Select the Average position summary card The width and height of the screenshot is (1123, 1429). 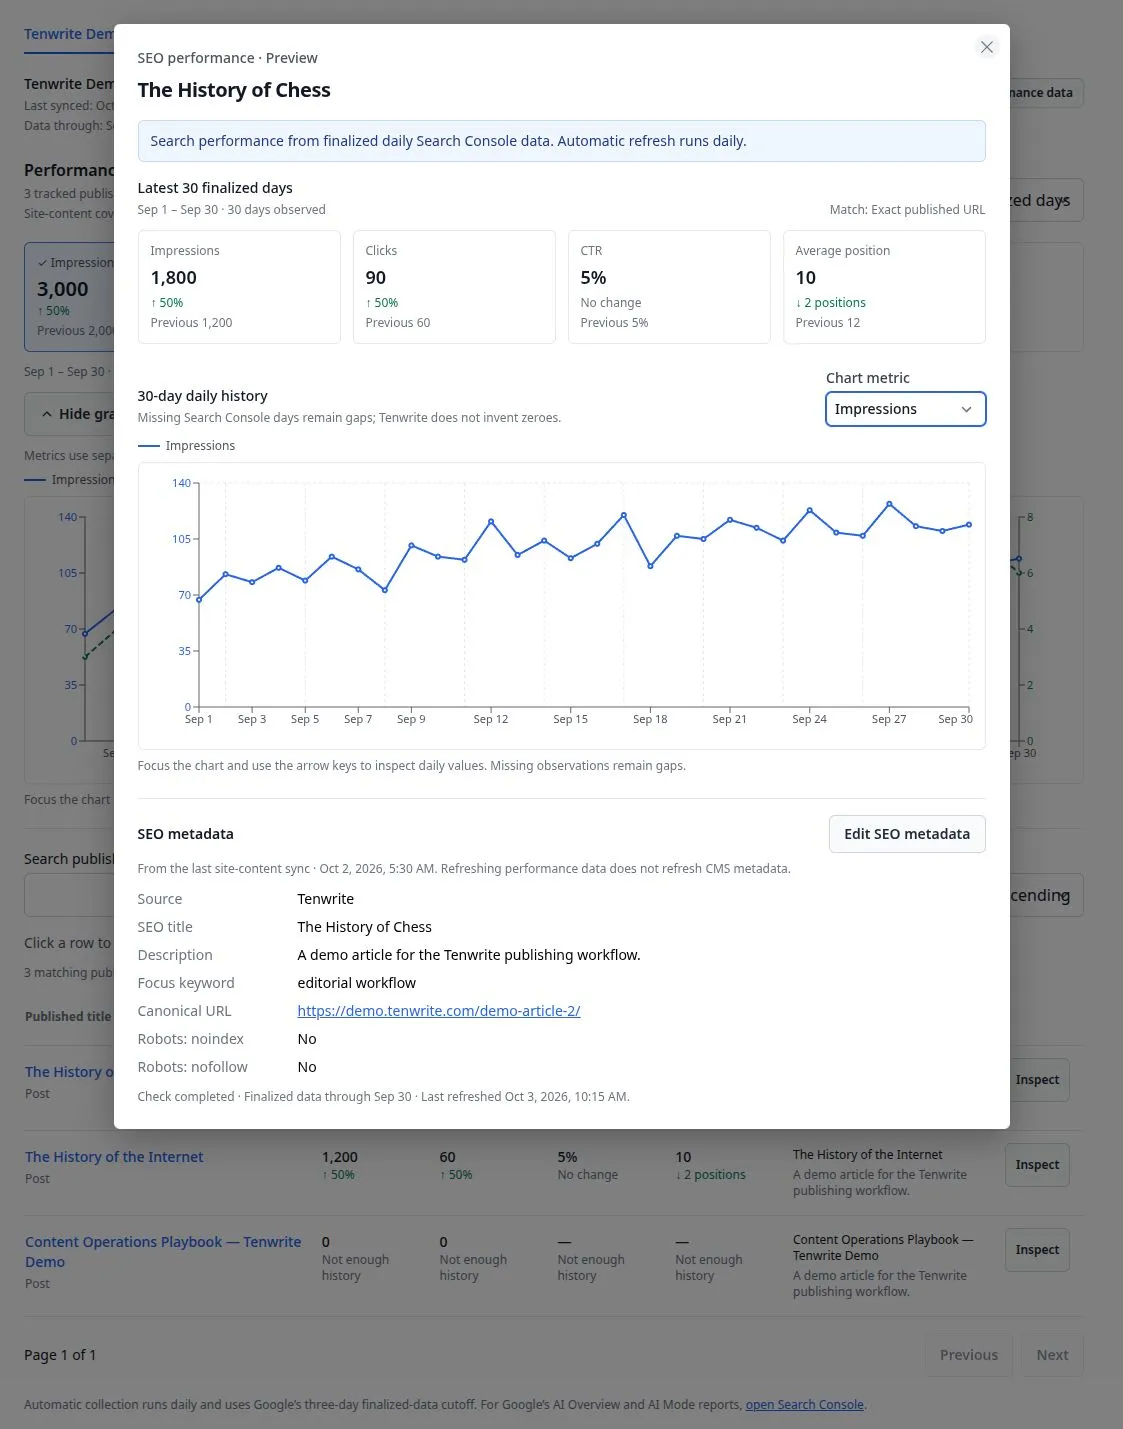coord(884,287)
